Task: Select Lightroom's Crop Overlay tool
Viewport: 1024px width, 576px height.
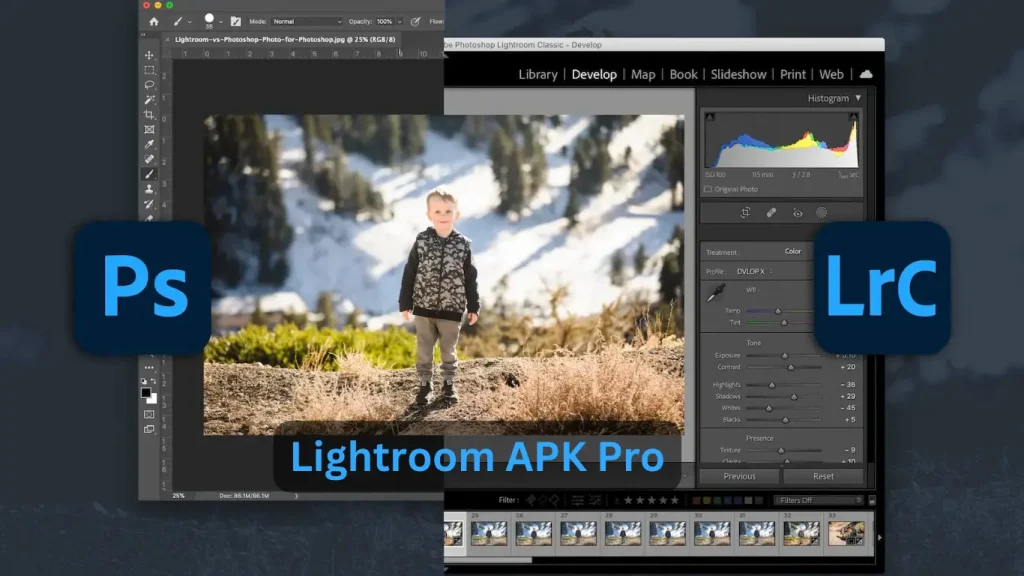Action: click(745, 213)
